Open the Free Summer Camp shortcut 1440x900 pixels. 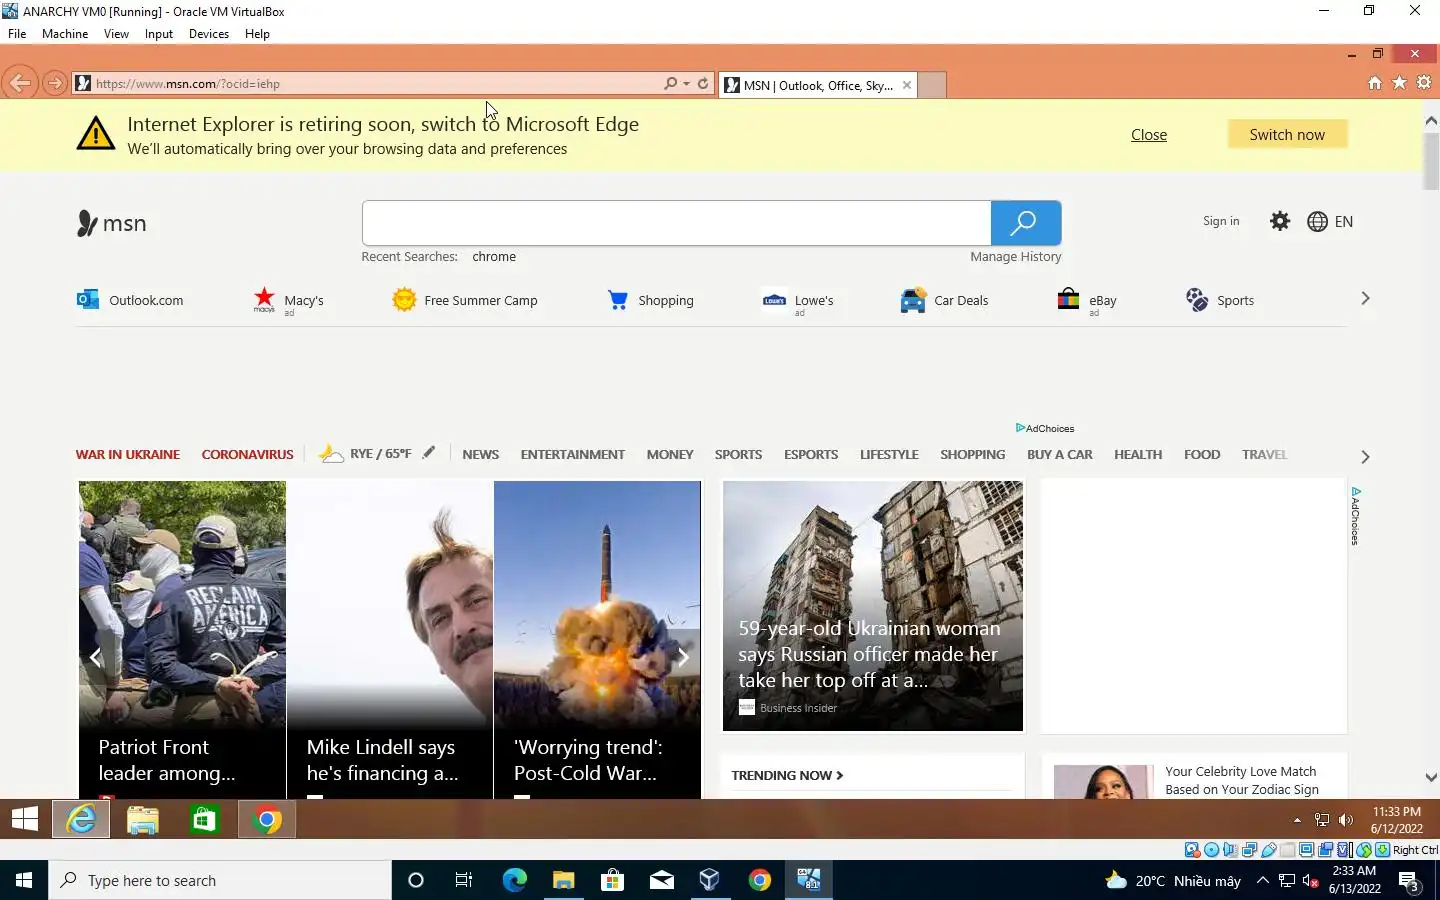[x=465, y=300]
